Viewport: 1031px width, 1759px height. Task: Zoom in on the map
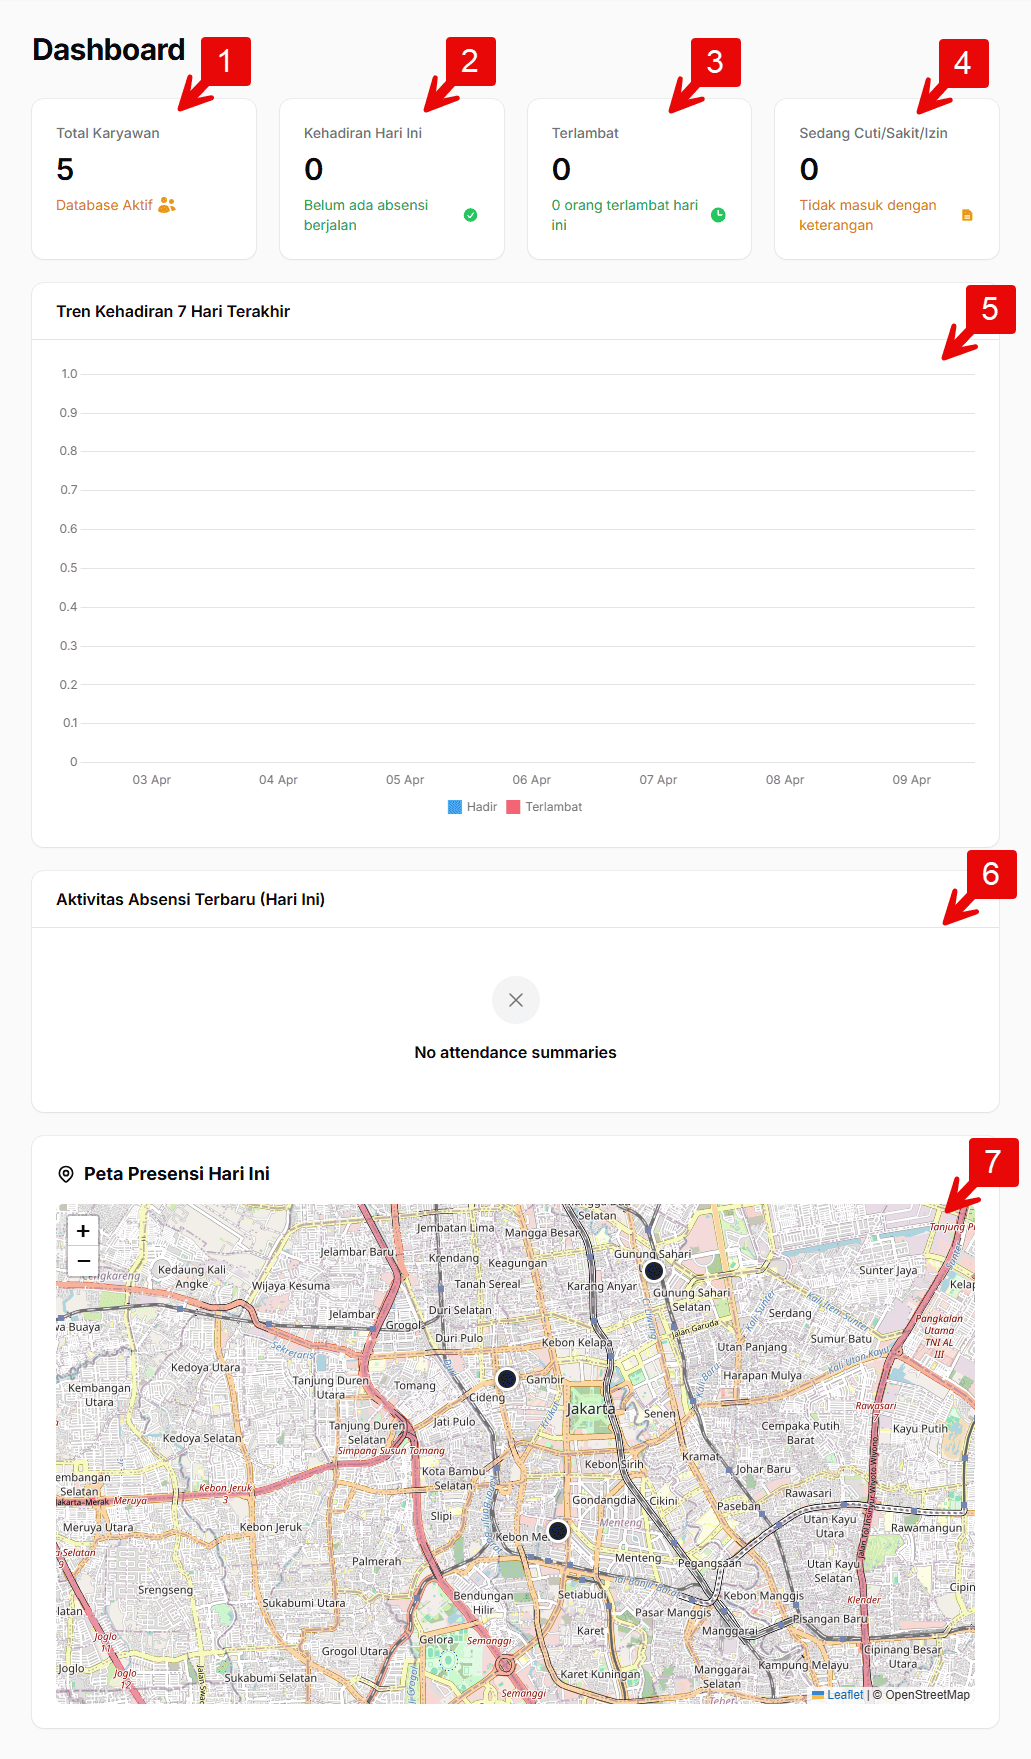click(x=83, y=1231)
